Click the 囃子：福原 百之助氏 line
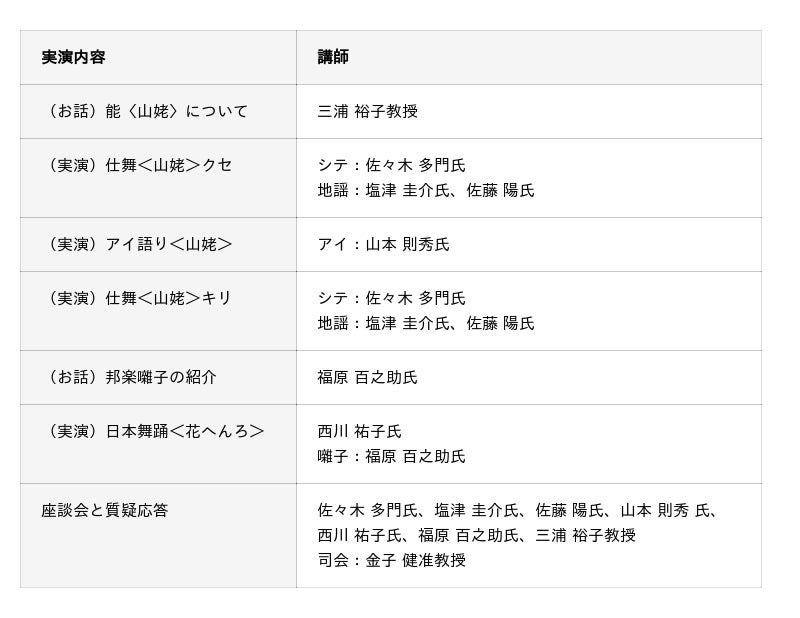This screenshot has height=618, width=800. coord(391,456)
